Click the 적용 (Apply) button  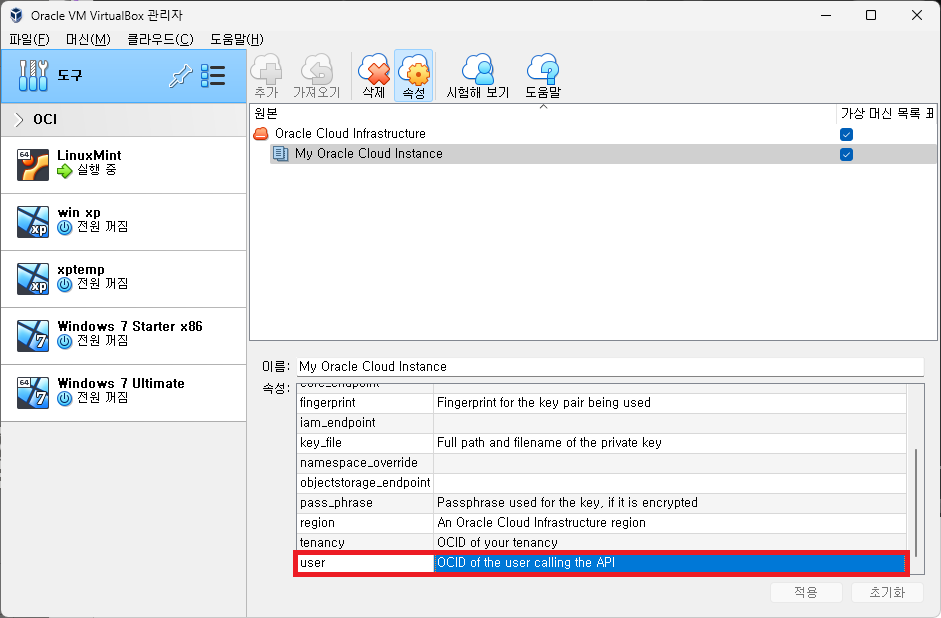click(x=806, y=592)
